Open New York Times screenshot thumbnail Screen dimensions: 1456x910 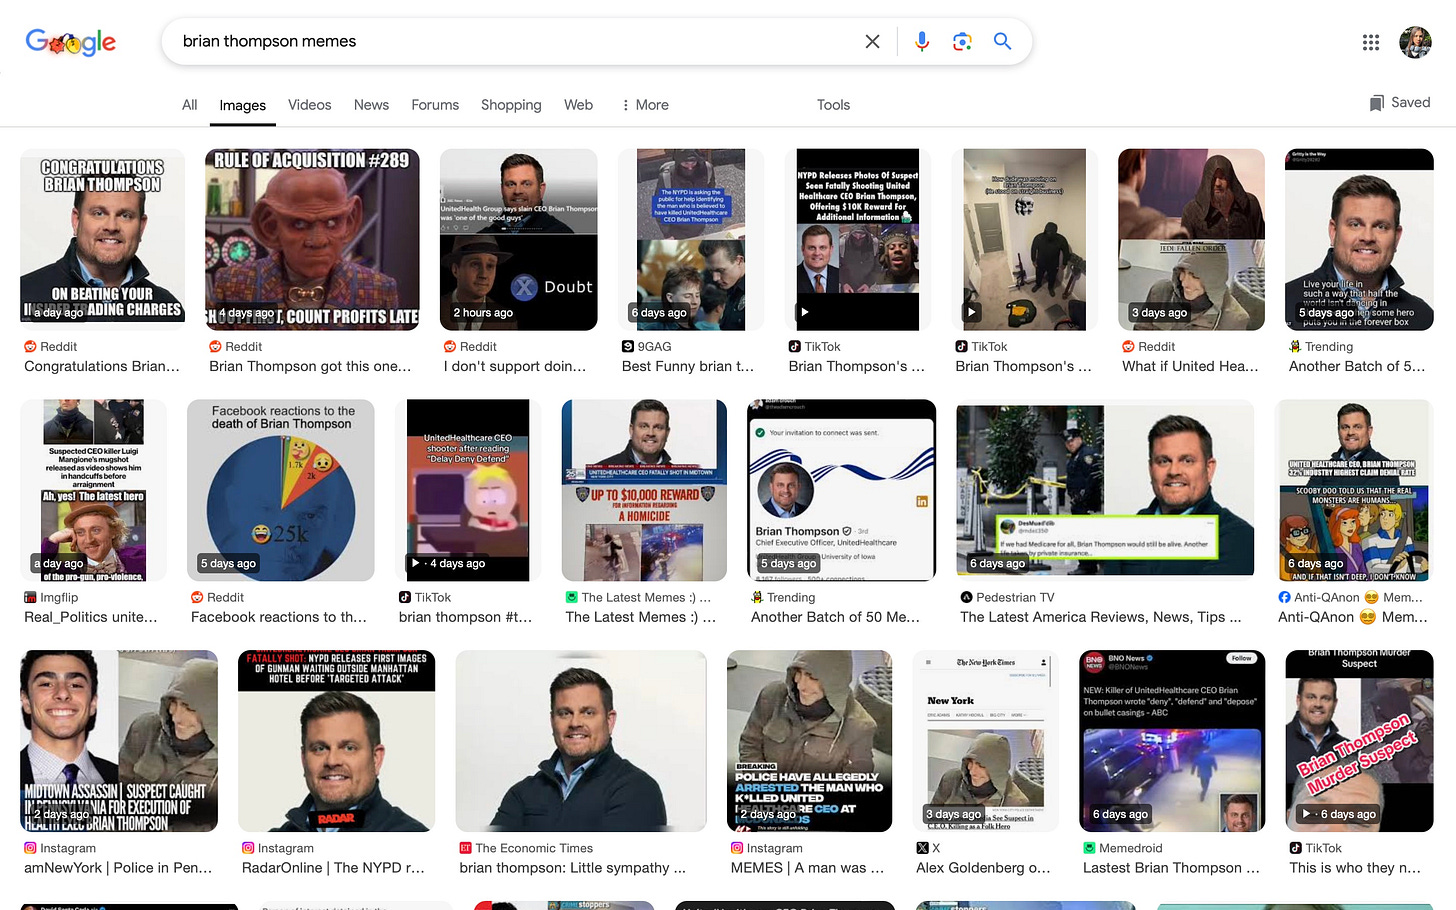click(x=985, y=741)
